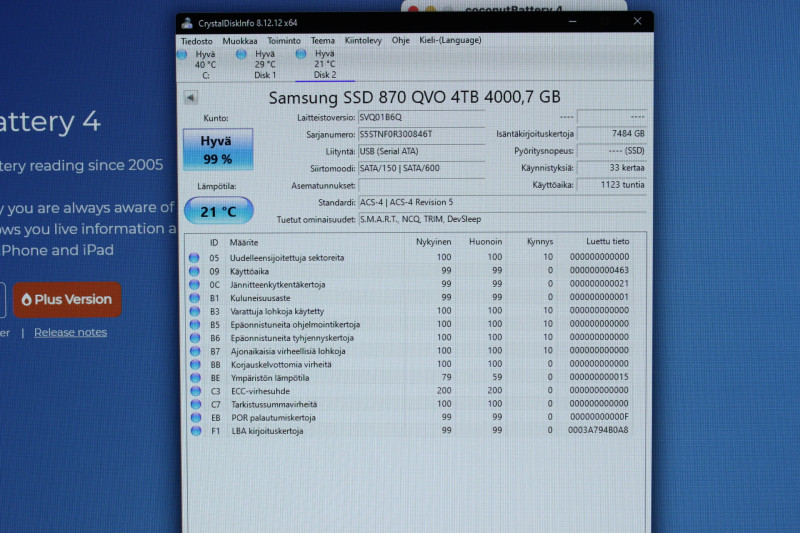Click status orb for C: drive
Screen dimensions: 800x533
coord(182,55)
